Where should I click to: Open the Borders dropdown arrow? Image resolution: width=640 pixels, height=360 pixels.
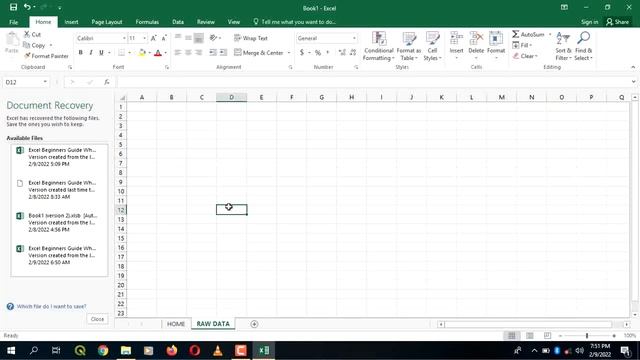[x=130, y=53]
